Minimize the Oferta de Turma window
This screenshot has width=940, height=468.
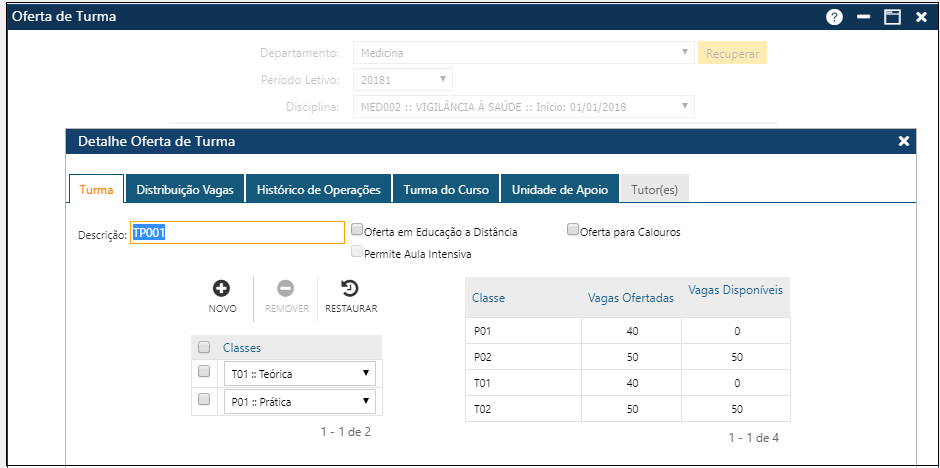tap(864, 17)
